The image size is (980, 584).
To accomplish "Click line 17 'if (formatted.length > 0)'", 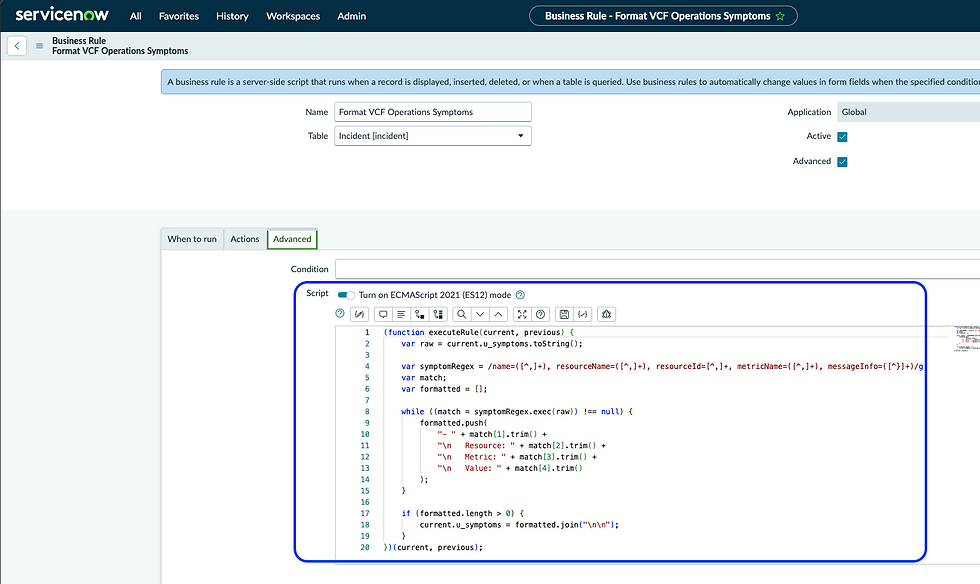I will [x=462, y=513].
